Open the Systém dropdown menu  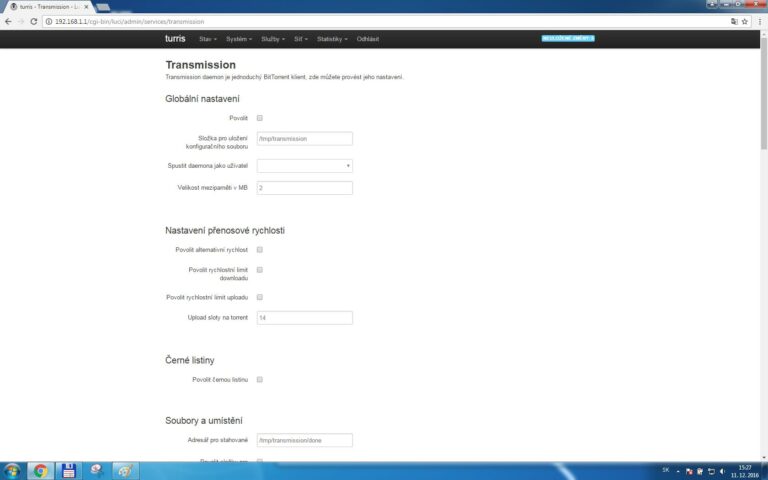click(239, 39)
